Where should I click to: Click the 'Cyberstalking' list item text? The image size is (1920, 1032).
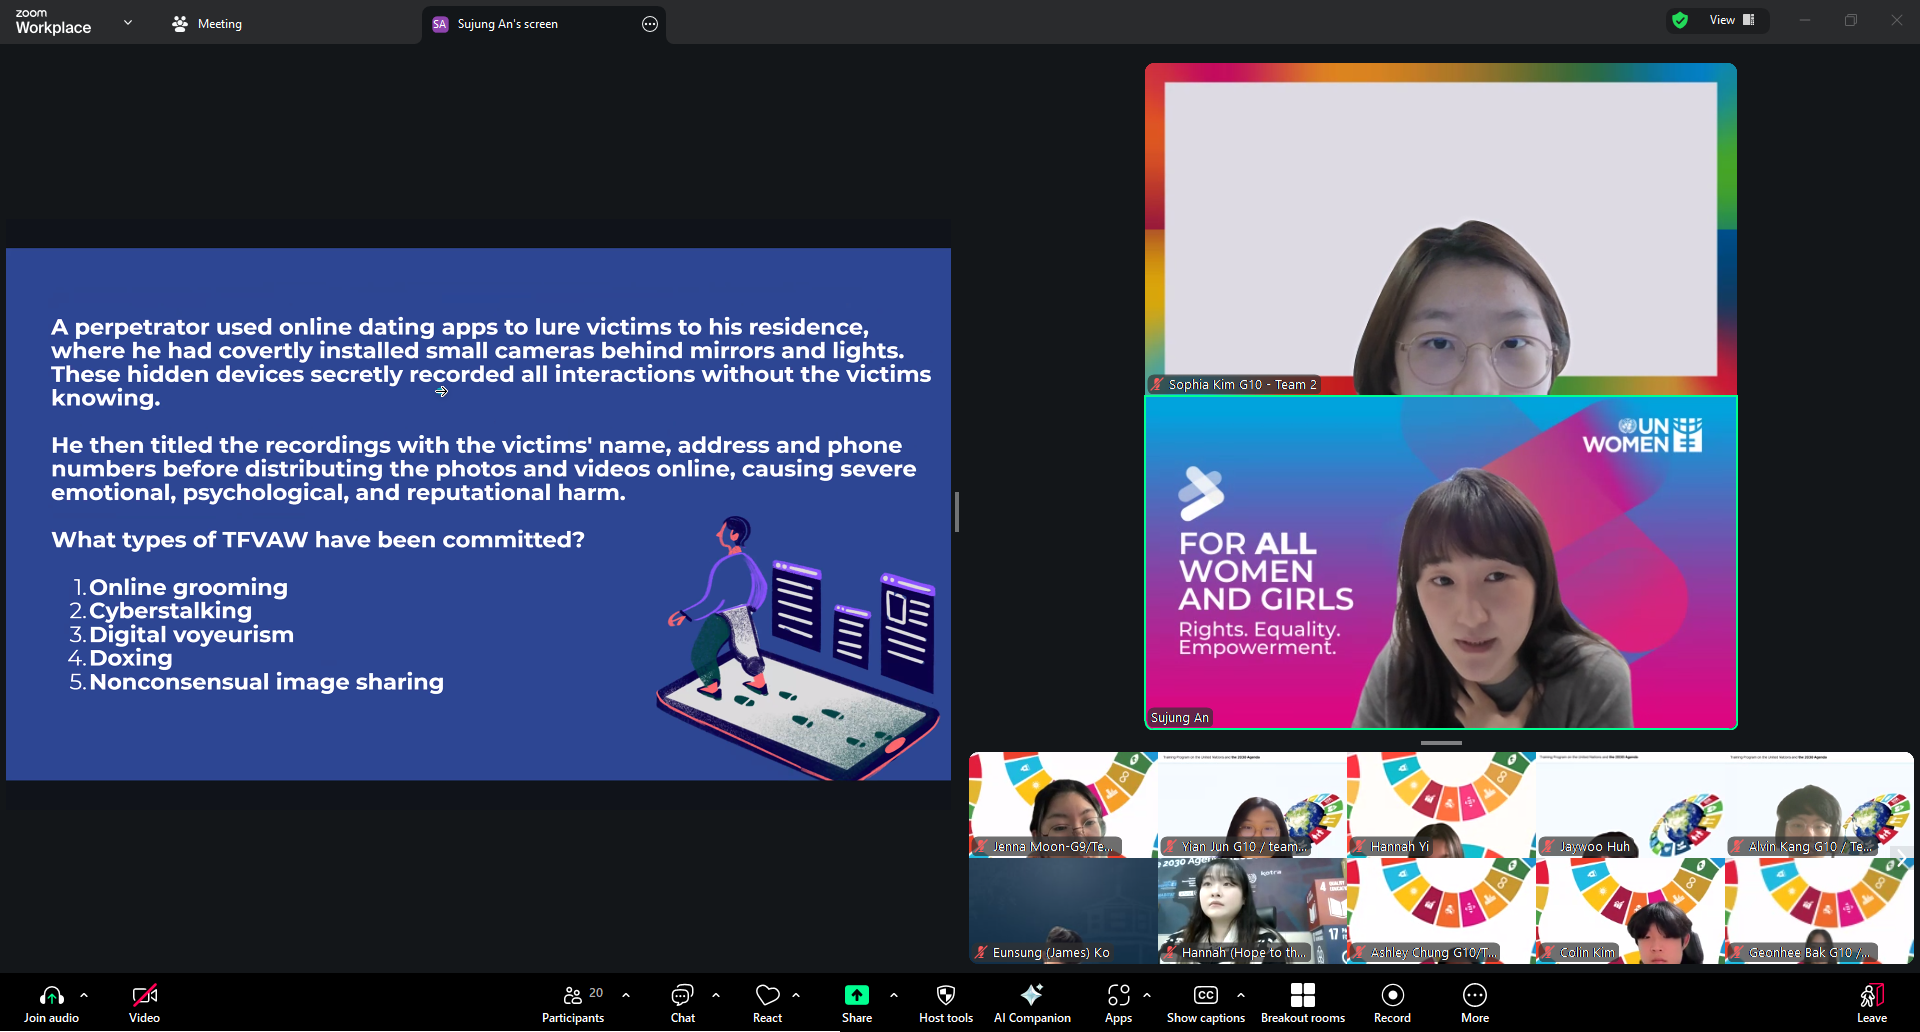(x=170, y=611)
